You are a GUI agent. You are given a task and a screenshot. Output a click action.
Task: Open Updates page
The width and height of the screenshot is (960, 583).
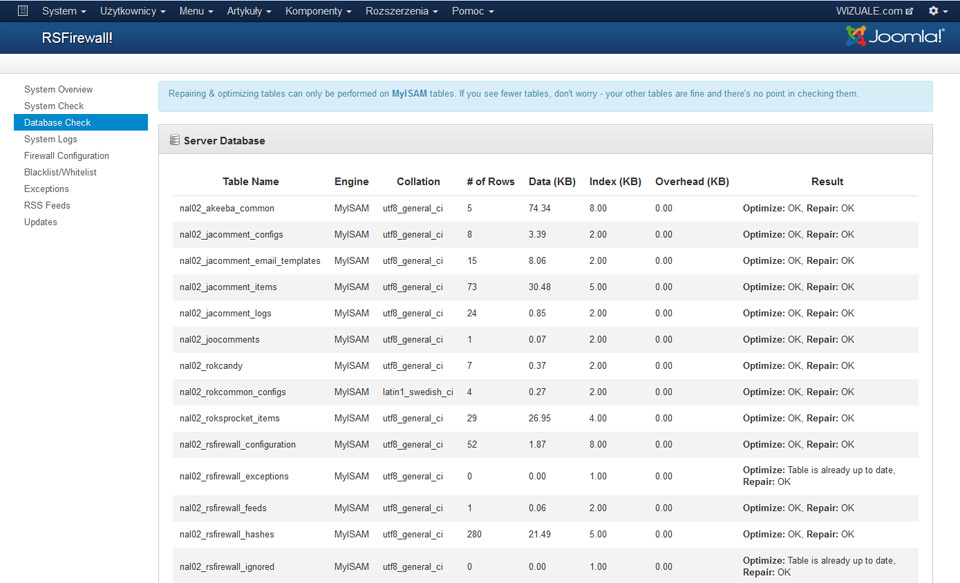[x=40, y=222]
